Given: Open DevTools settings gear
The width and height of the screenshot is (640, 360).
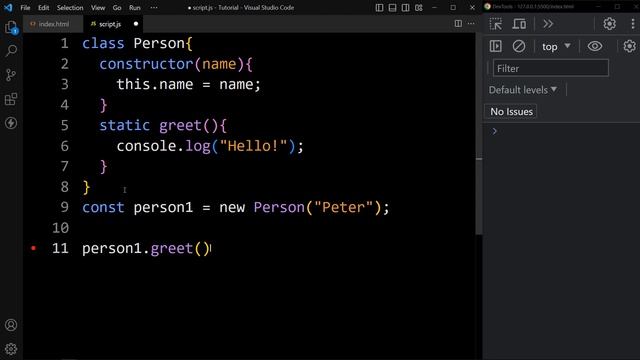Looking at the screenshot, I should click(609, 24).
